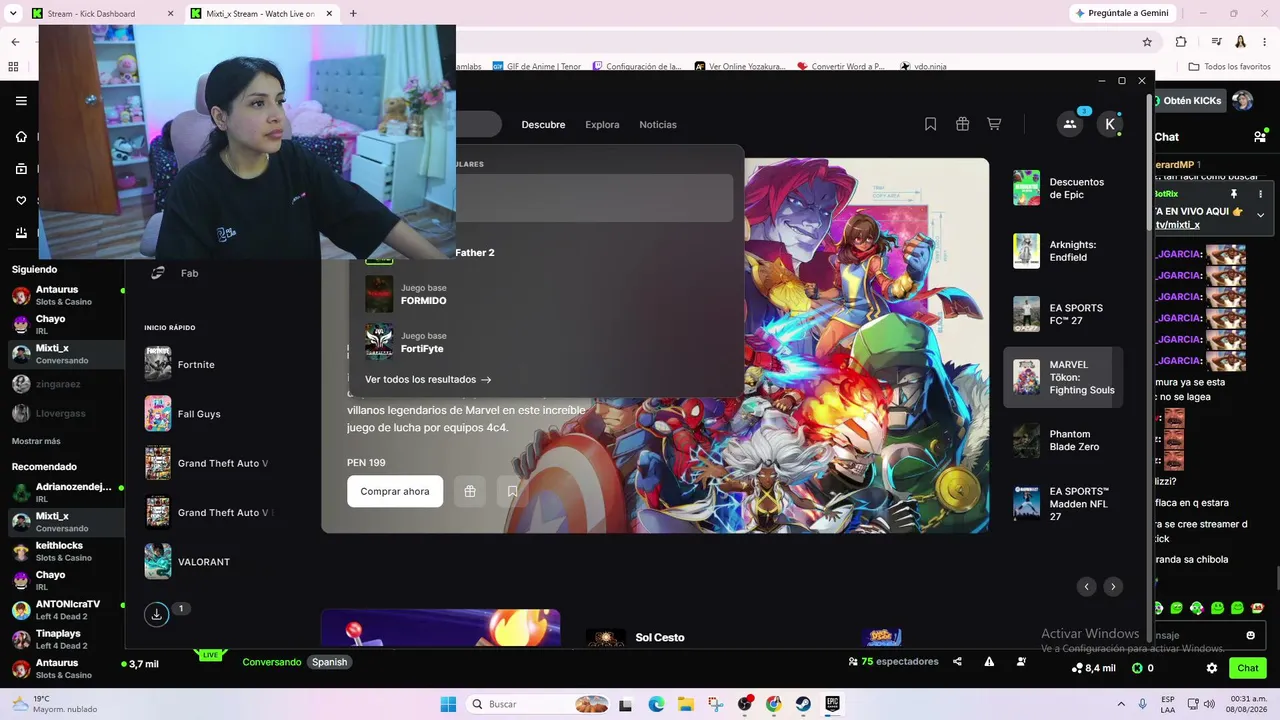1280x720 pixels.
Task: Select the Mixti_x Stream browser tab
Action: 260,14
